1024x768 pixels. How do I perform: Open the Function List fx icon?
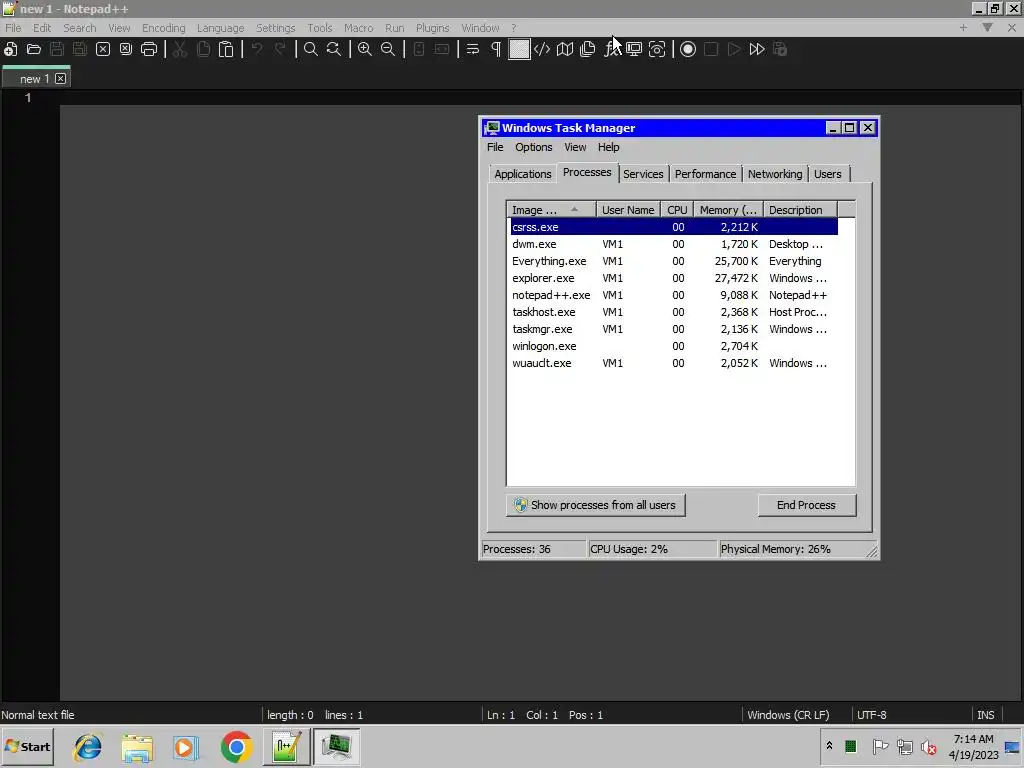612,49
